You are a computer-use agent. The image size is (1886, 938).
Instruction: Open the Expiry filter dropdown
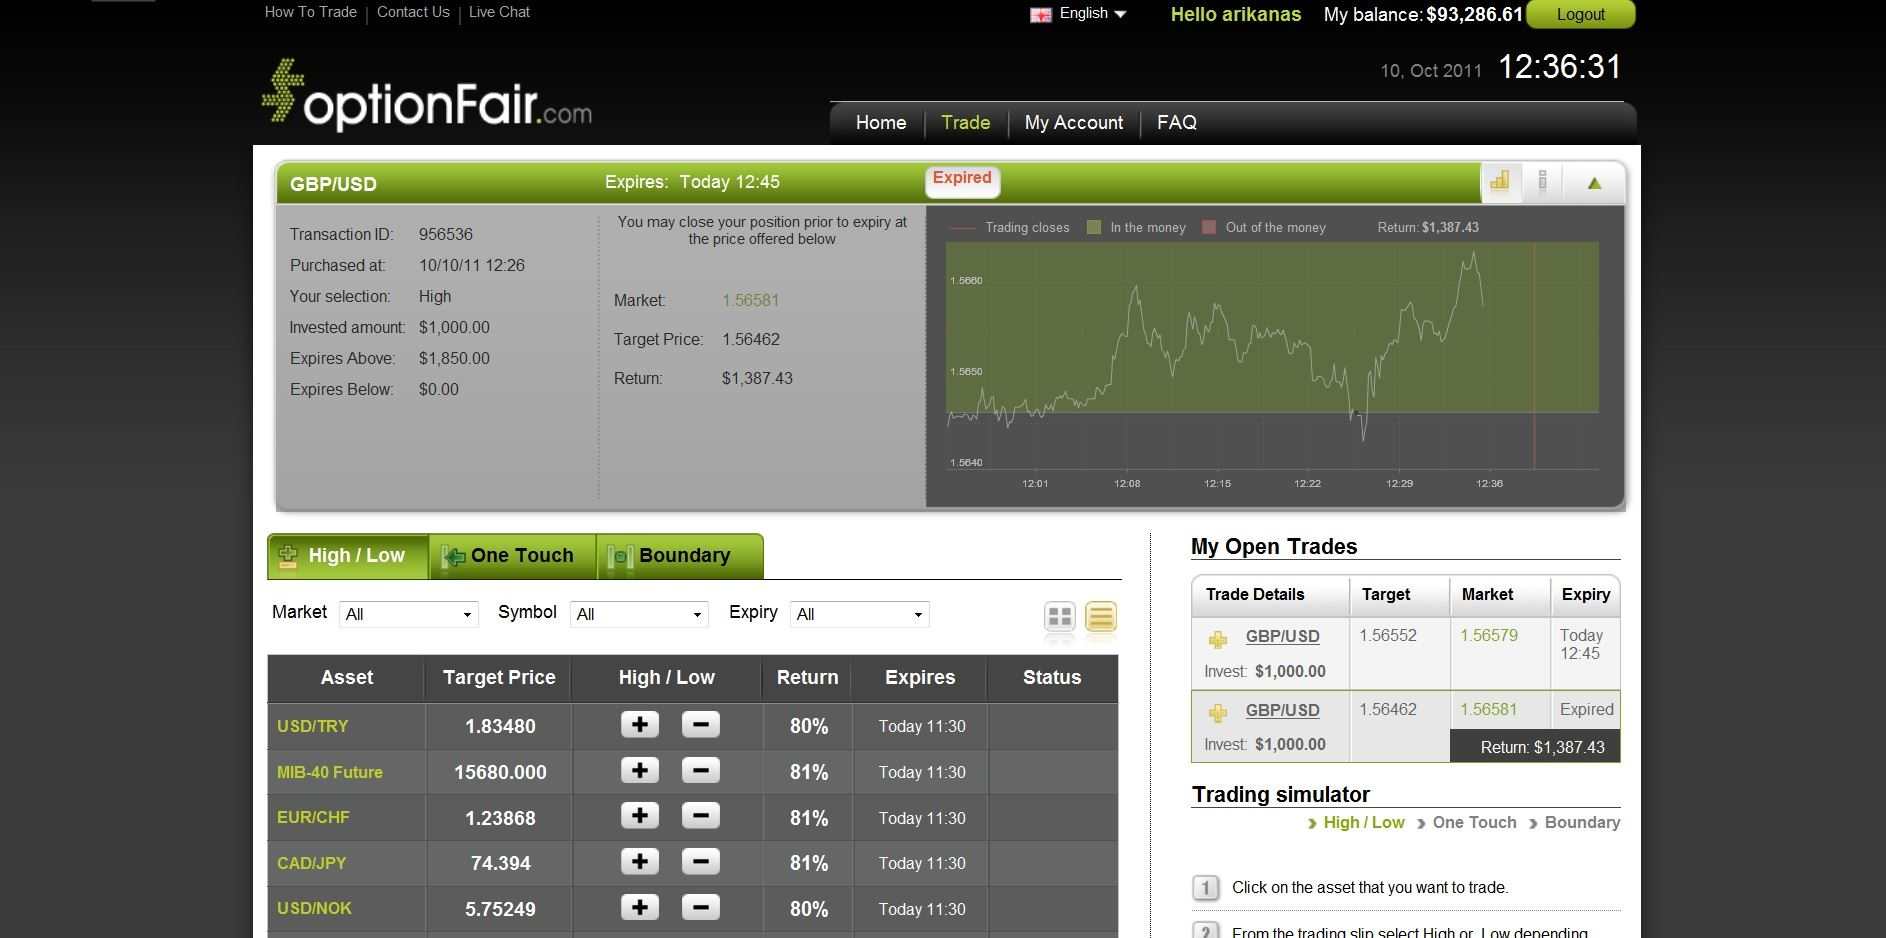click(x=860, y=614)
